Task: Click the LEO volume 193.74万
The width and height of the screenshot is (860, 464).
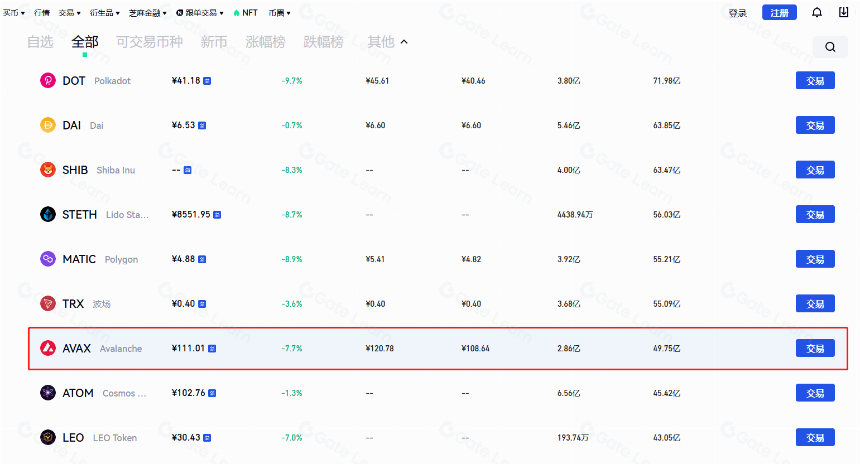Action: tap(573, 437)
